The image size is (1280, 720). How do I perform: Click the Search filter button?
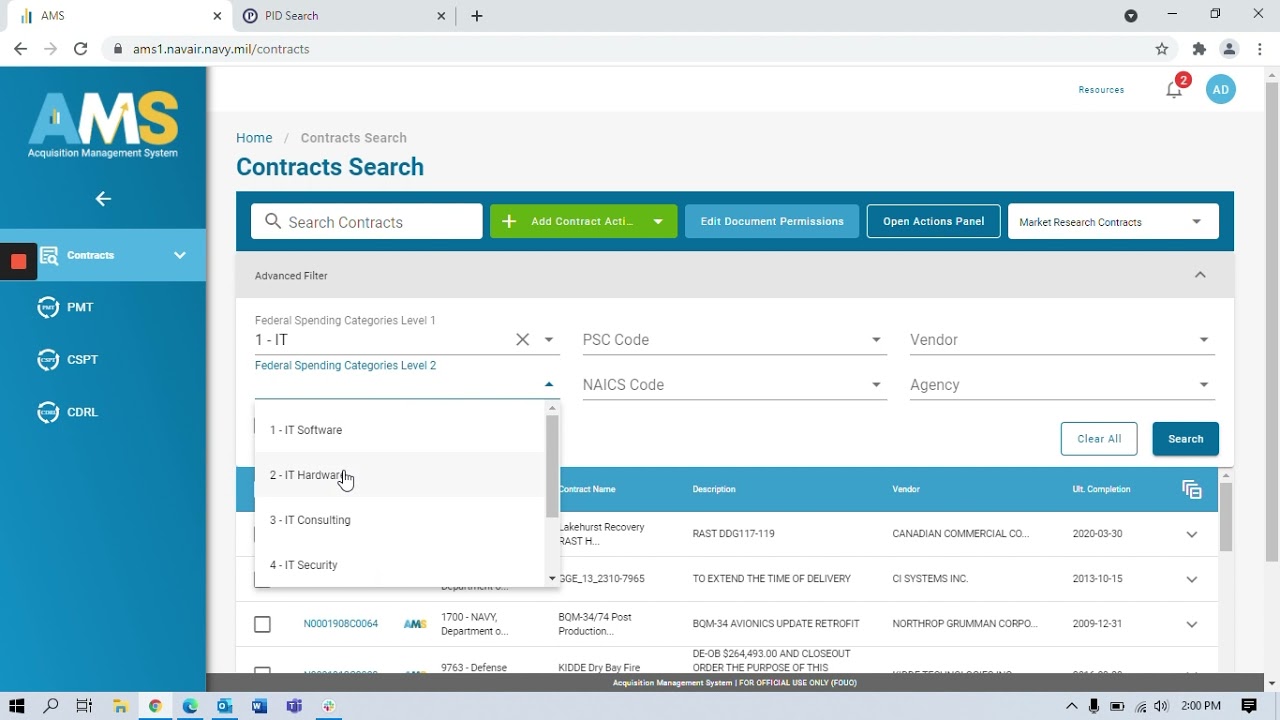tap(1186, 439)
